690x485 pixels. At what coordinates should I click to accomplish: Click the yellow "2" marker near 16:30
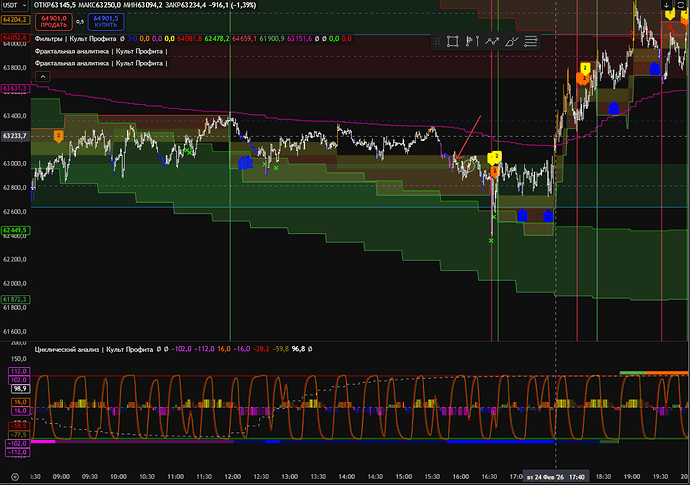[494, 157]
